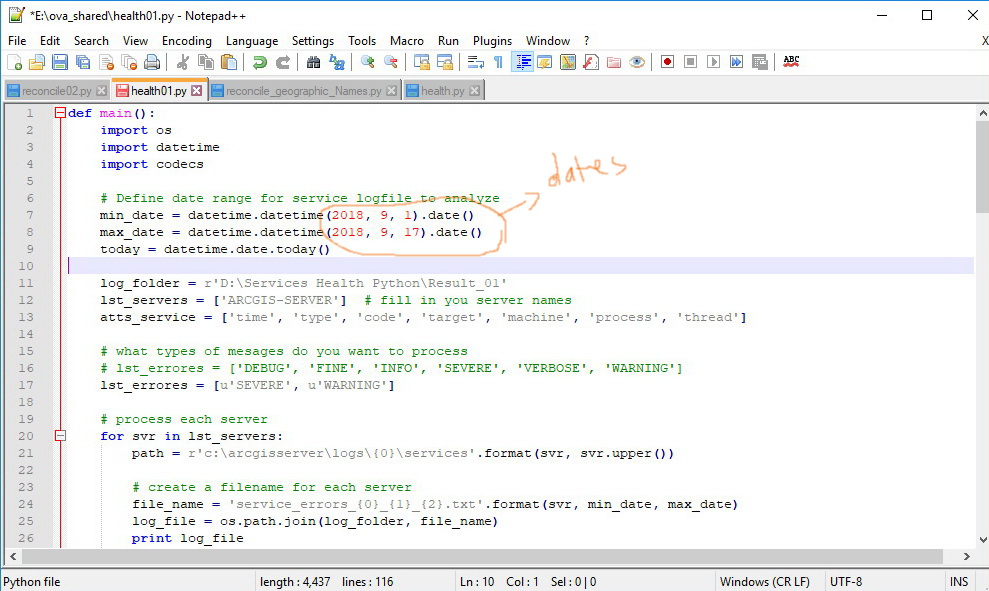Image resolution: width=989 pixels, height=591 pixels.
Task: Toggle Folder as Workspace panel
Action: 614,62
